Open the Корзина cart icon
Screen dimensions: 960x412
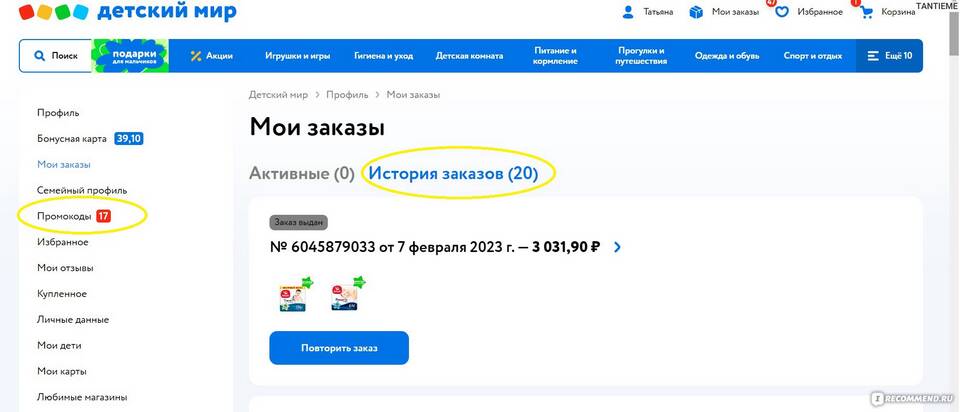(x=866, y=12)
